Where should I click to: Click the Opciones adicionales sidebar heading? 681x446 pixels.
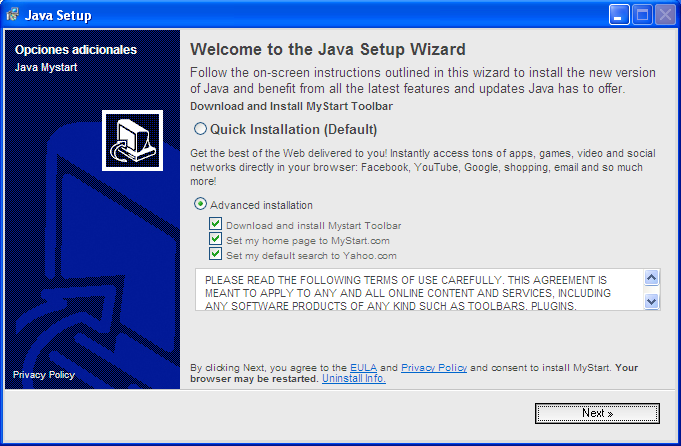[76, 50]
